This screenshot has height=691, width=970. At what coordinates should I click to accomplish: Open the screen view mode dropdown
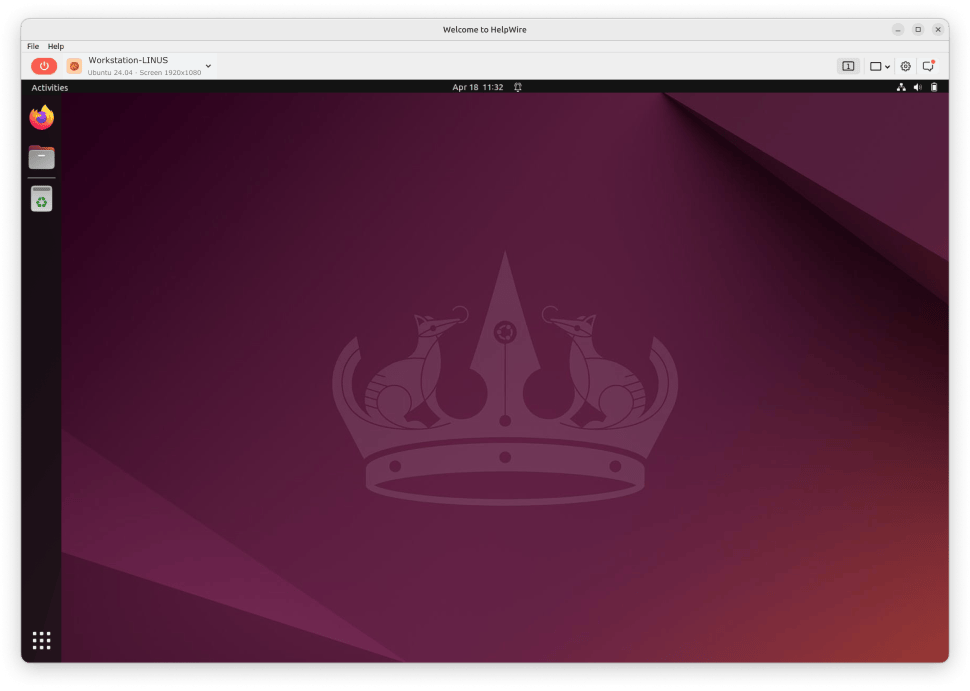click(880, 66)
